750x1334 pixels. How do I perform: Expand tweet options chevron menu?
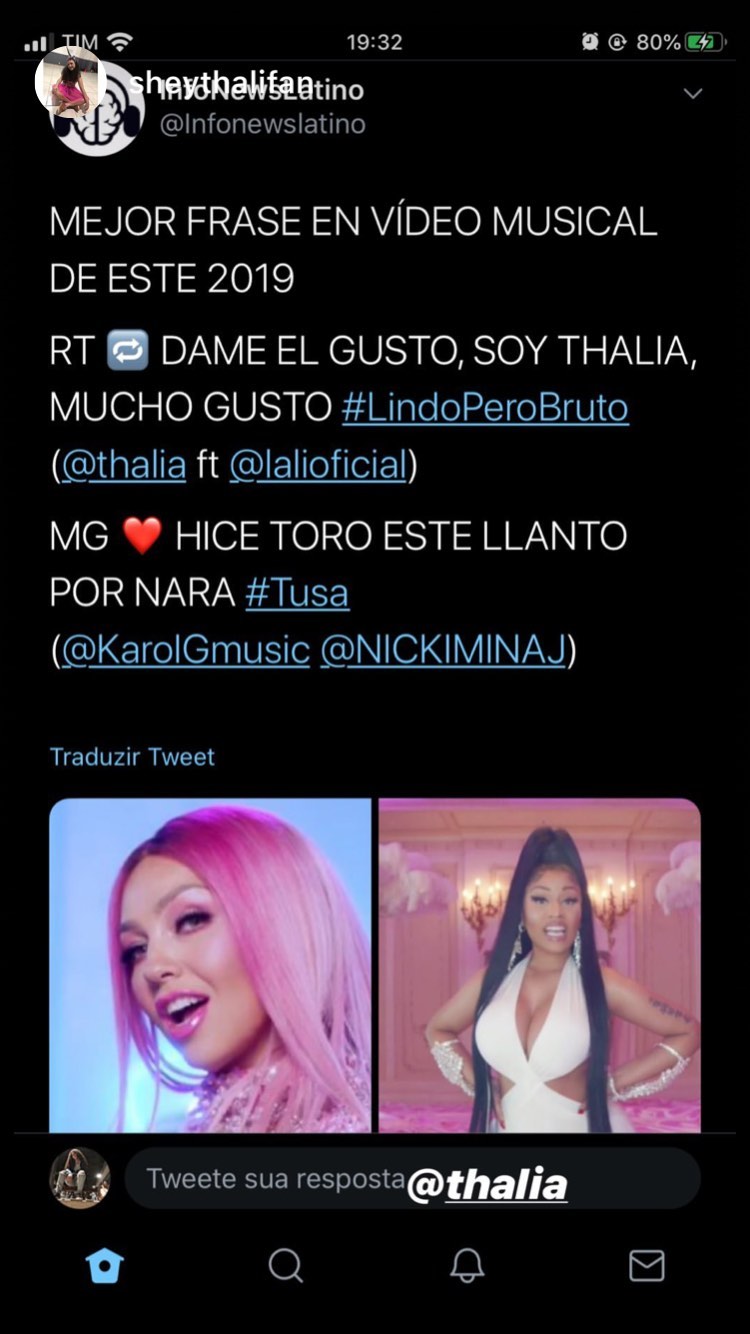(x=692, y=93)
